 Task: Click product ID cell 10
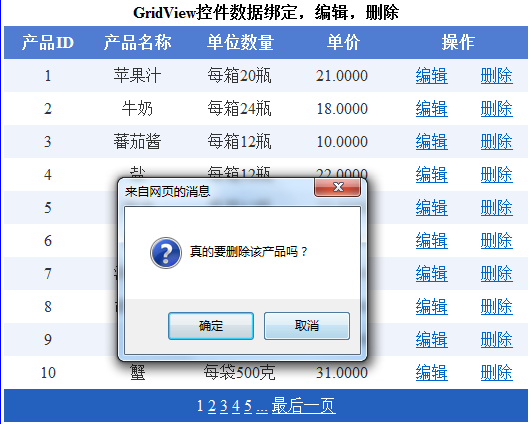click(48, 373)
